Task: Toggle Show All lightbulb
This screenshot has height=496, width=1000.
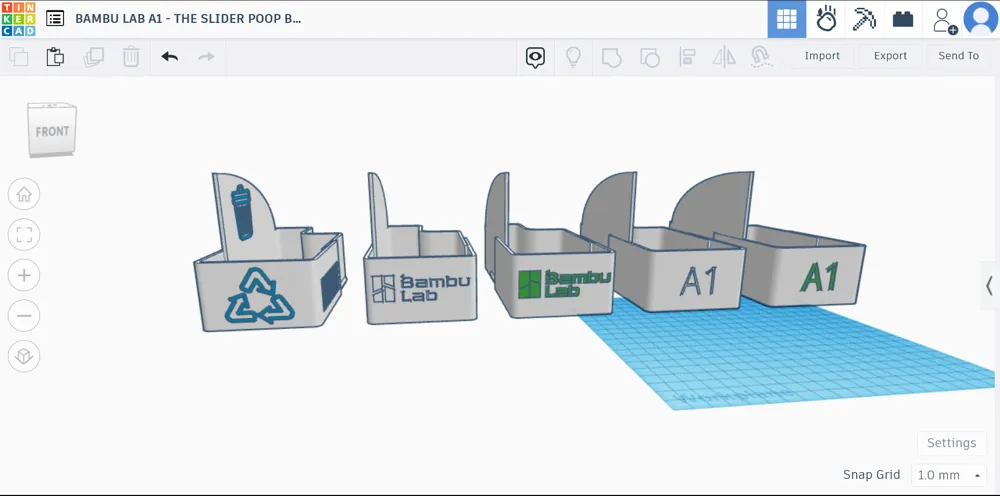Action: click(573, 57)
